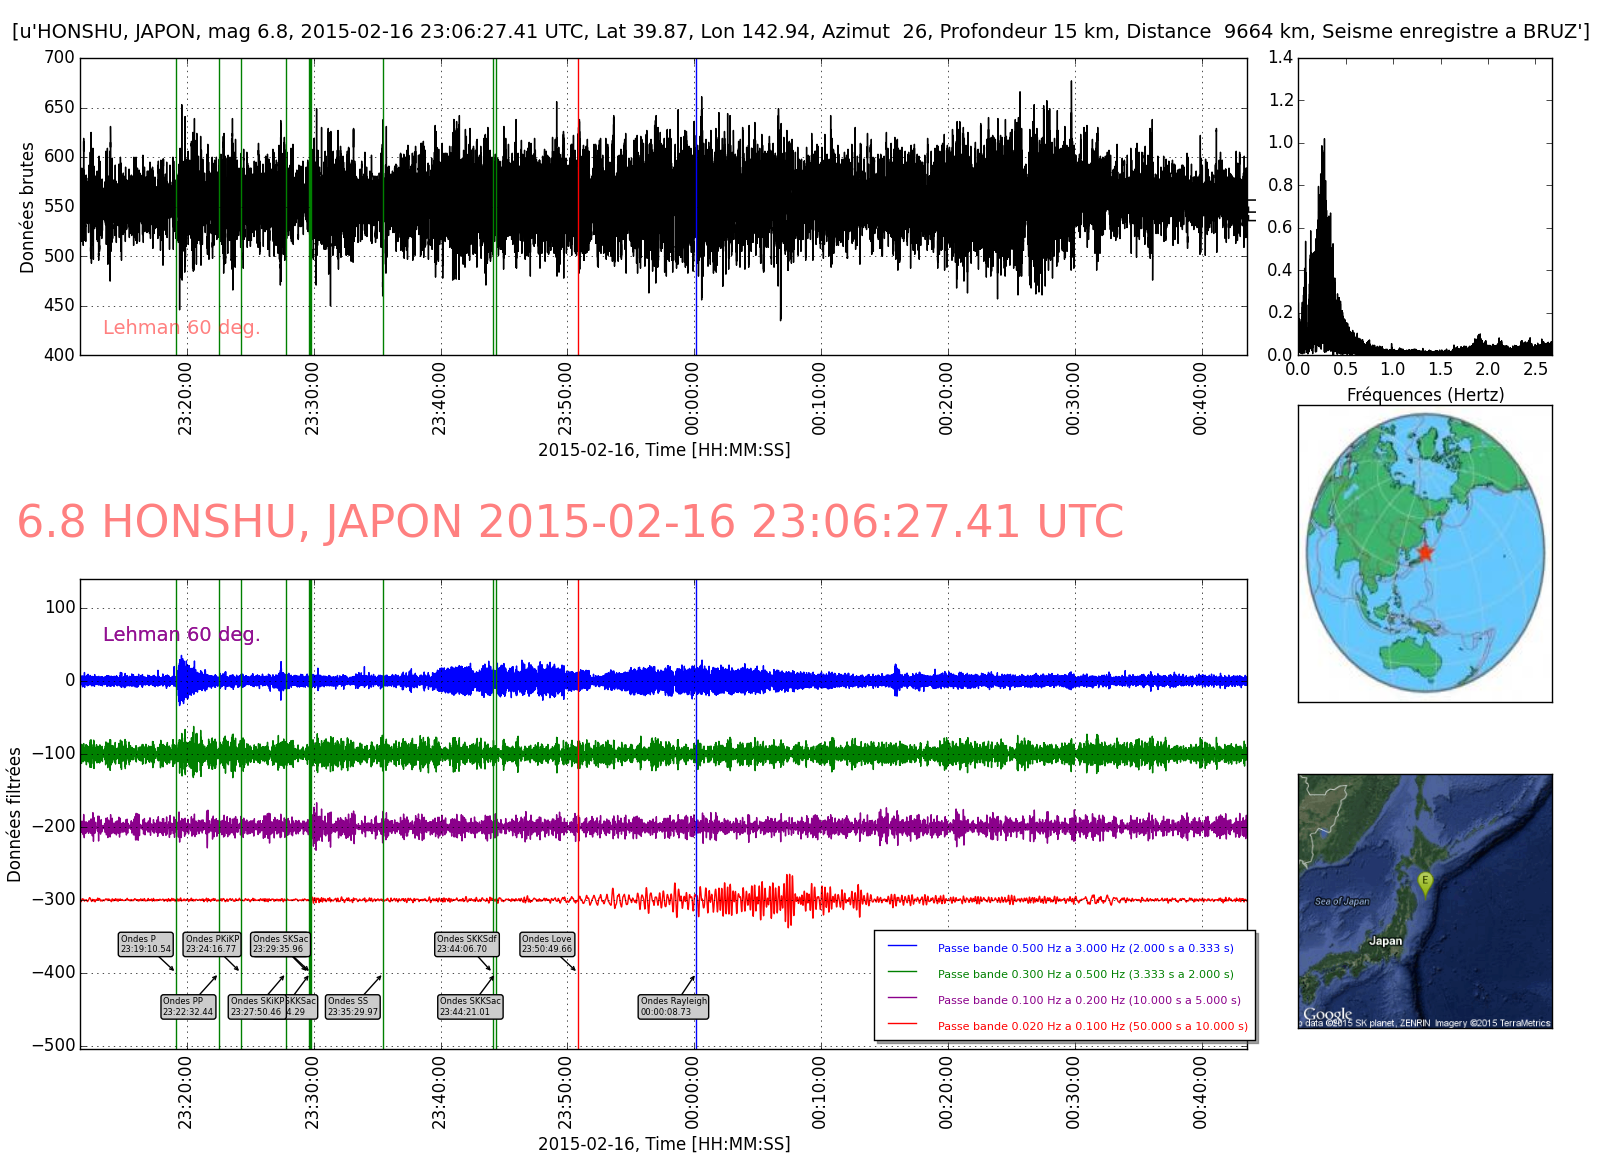Image resolution: width=1600 pixels, height=1166 pixels.
Task: Click the Ondes SS arrival label
Action: [353, 1006]
